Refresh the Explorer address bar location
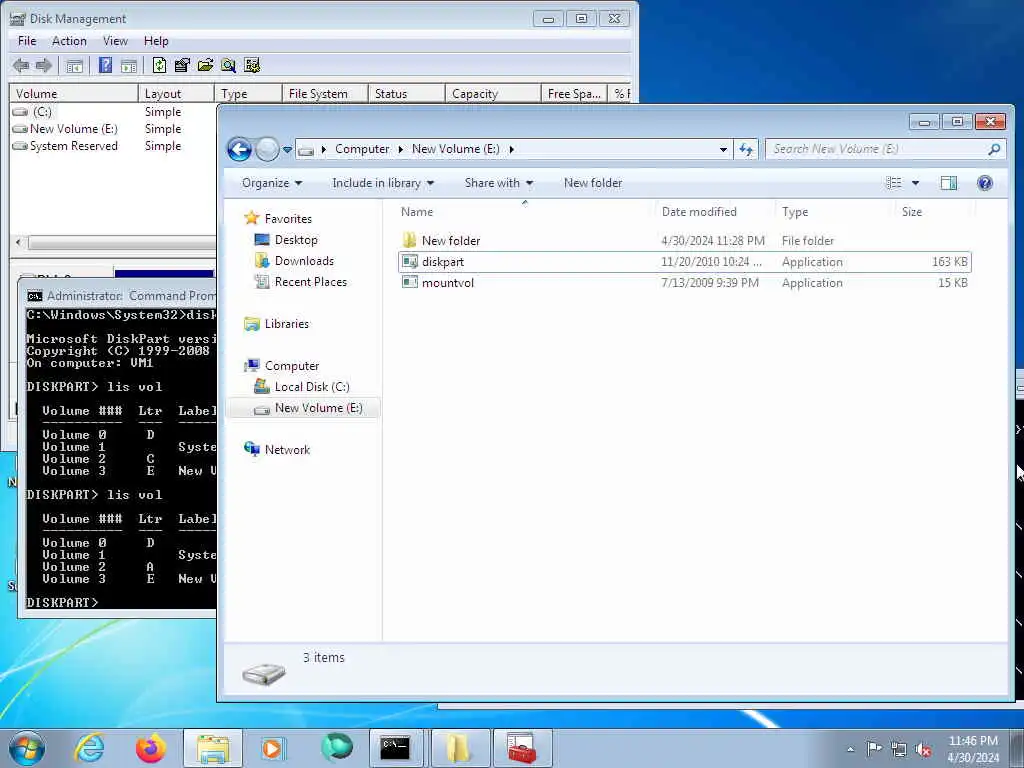 (x=746, y=150)
